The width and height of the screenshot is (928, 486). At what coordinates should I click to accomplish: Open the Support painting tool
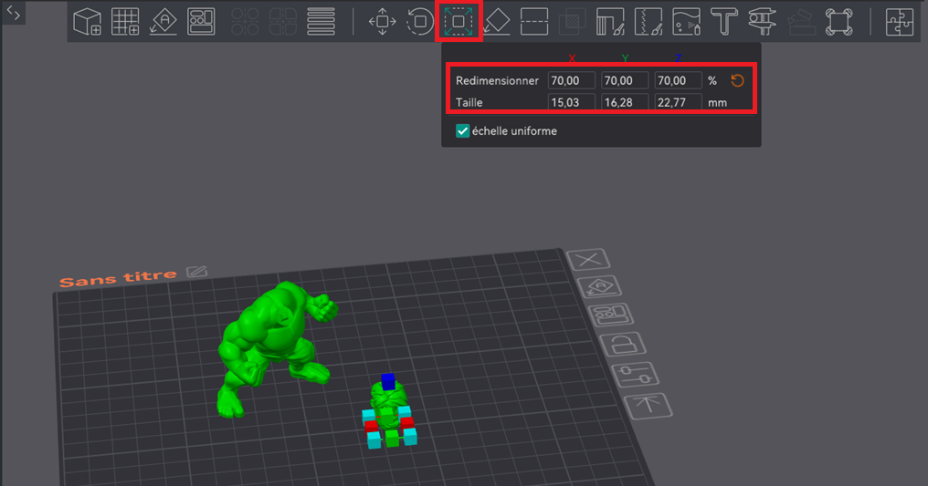pyautogui.click(x=610, y=21)
